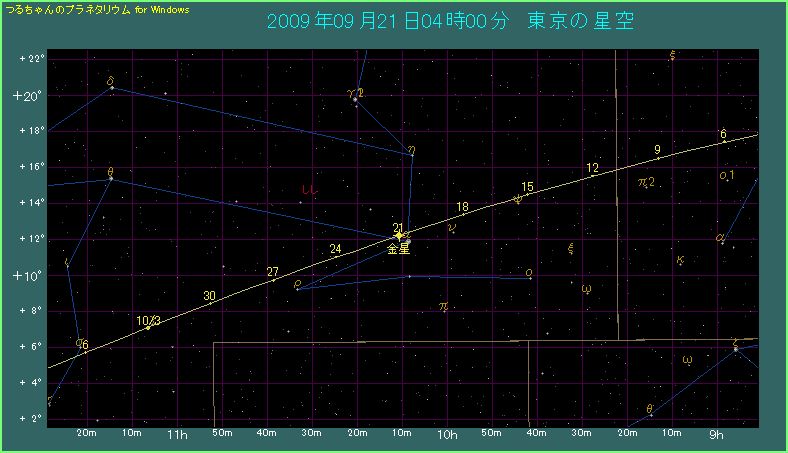This screenshot has height=453, width=788.
Task: Select the kappa star label
Action: pyautogui.click(x=680, y=261)
